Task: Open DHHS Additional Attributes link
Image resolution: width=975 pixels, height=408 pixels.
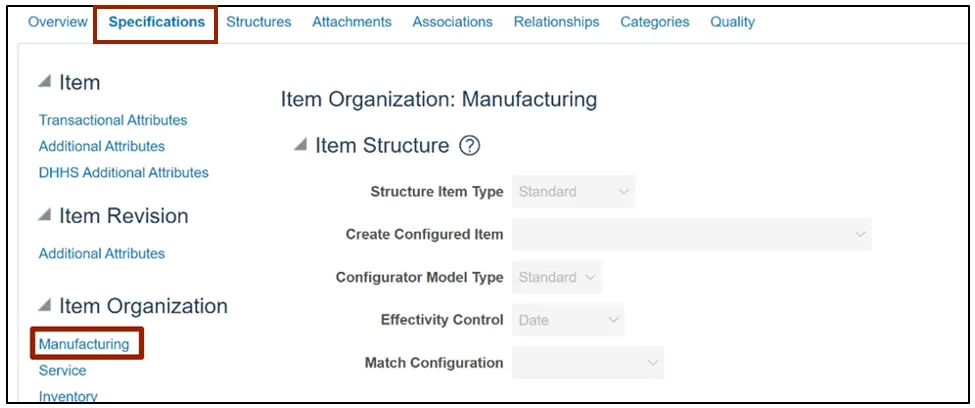Action: [124, 172]
